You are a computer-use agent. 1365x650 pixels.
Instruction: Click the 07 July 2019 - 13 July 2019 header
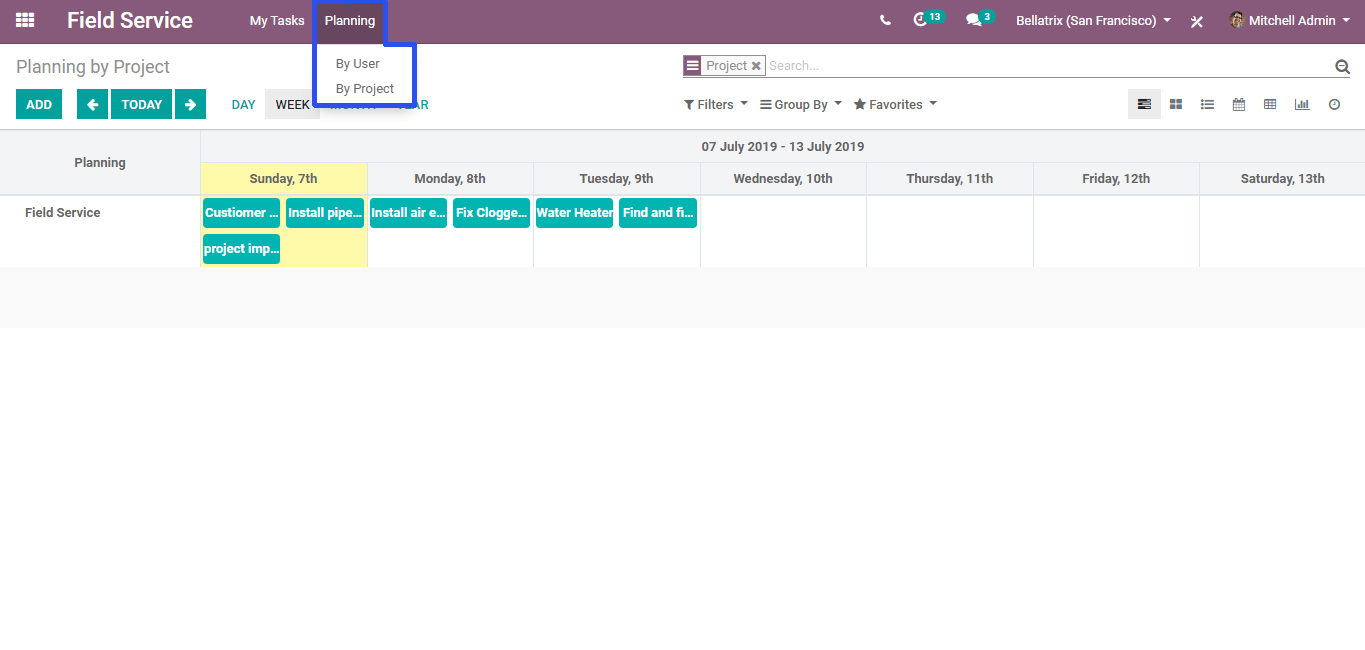point(783,147)
